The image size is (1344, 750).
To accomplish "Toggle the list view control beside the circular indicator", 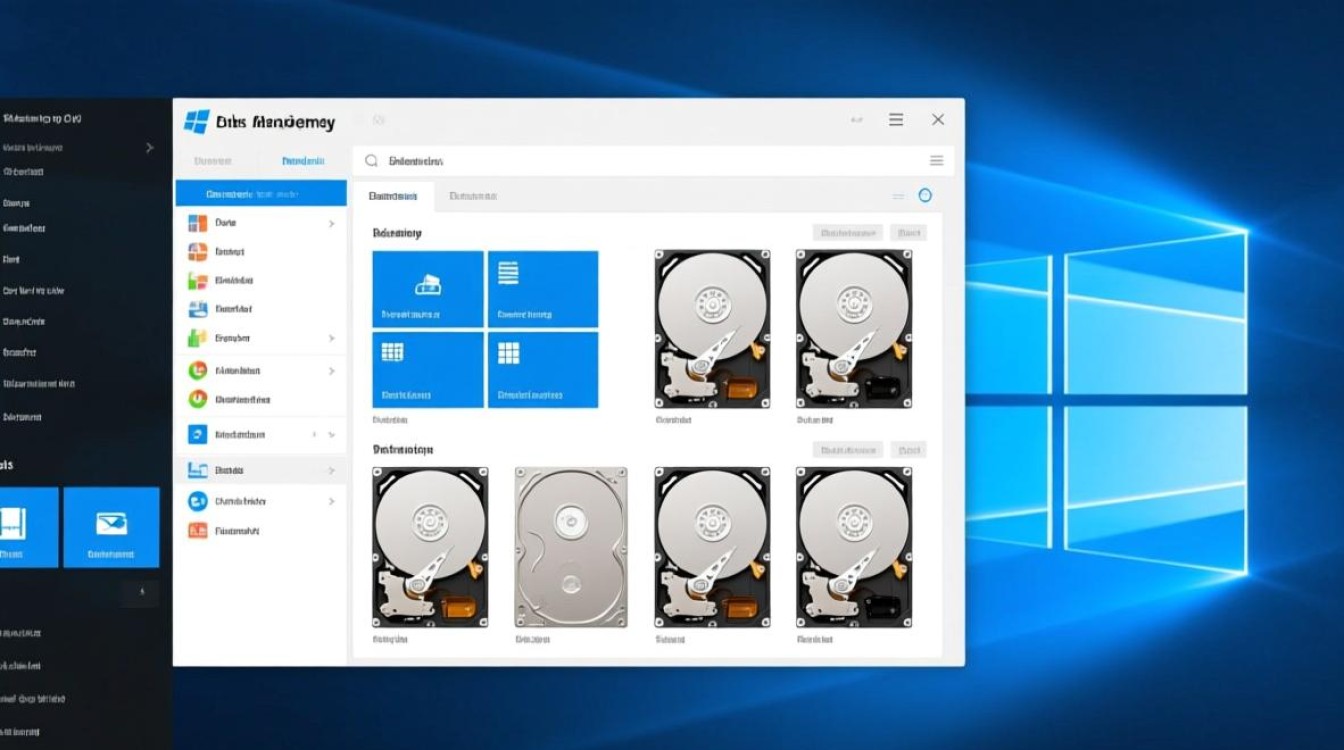I will pos(898,195).
